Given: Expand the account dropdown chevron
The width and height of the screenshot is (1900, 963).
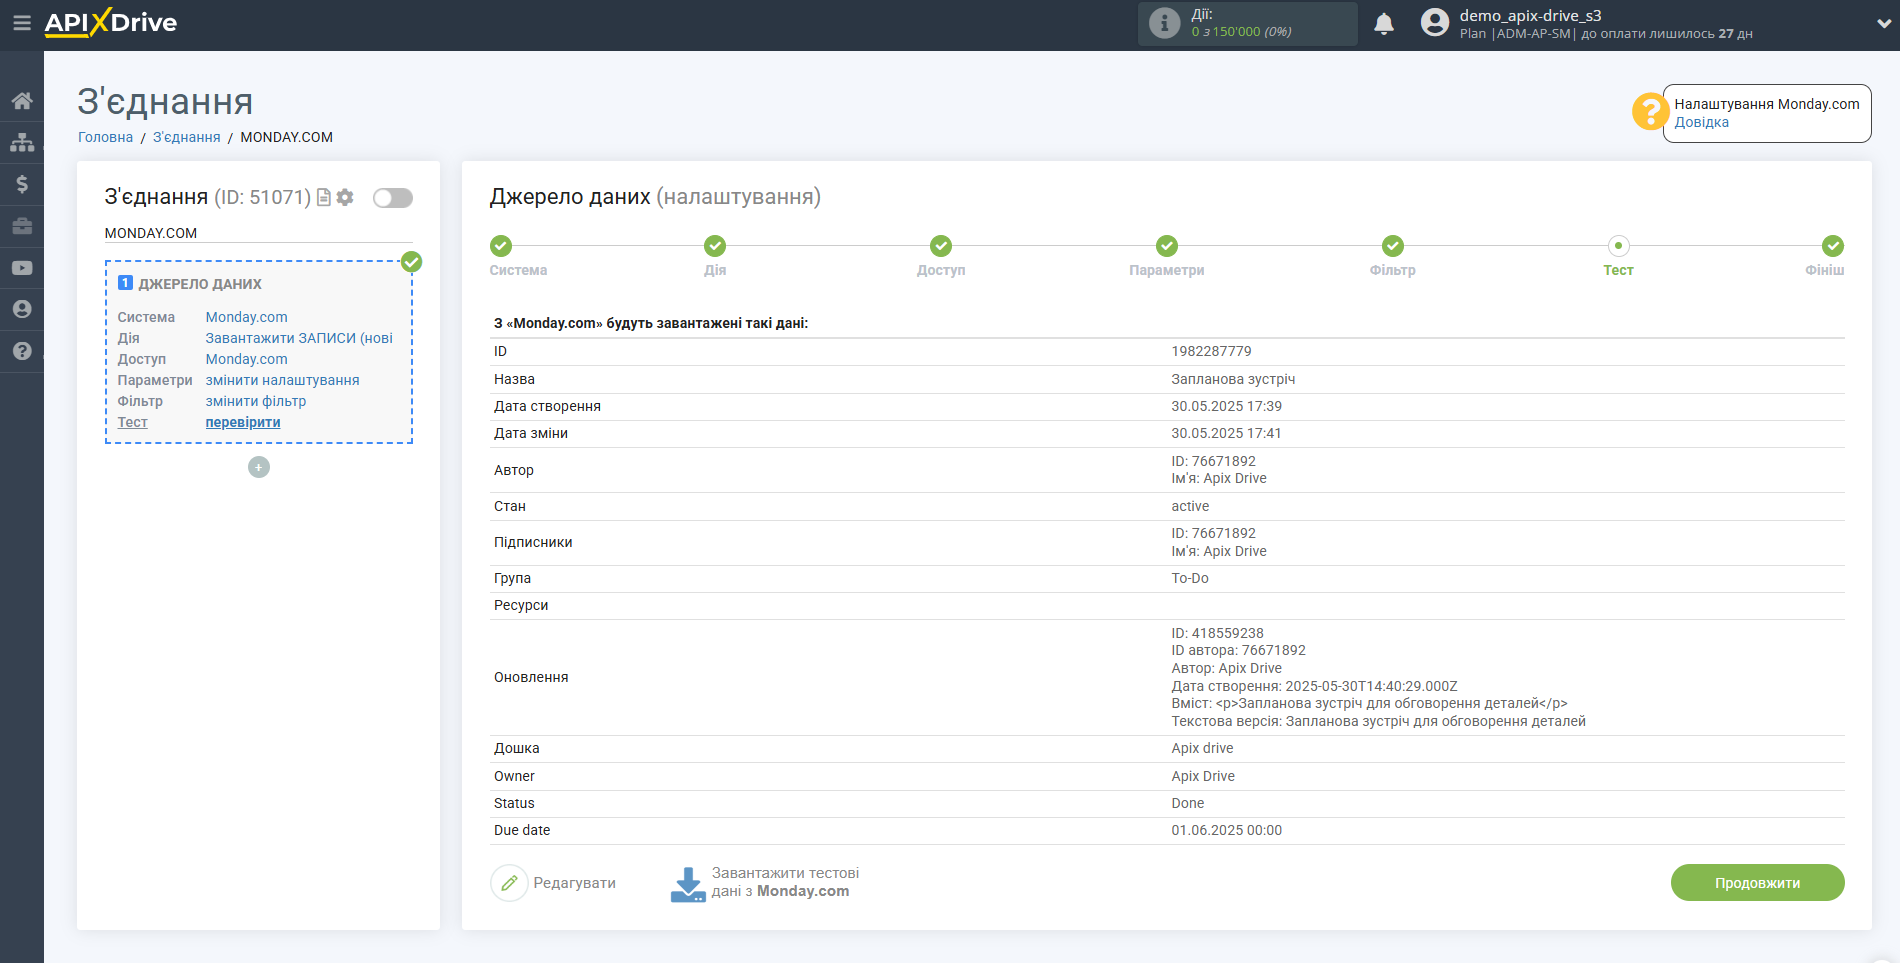Looking at the screenshot, I should (1884, 23).
